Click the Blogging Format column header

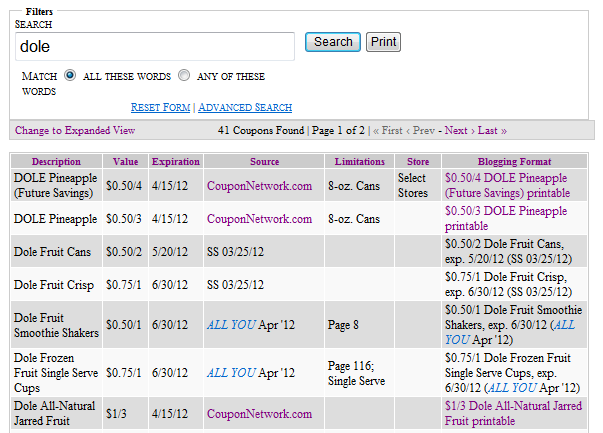click(x=515, y=162)
